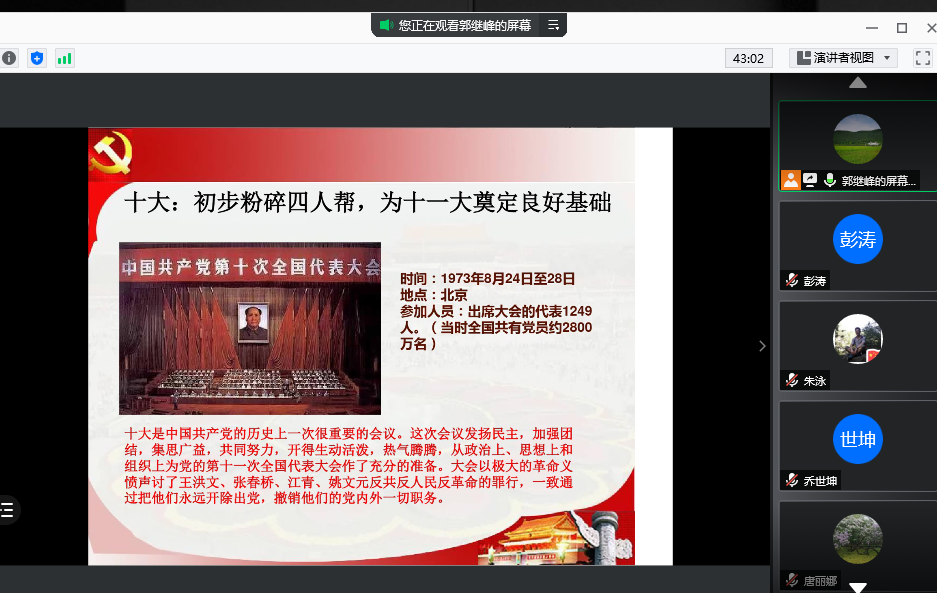Select 彭涛's blue avatar tile
Image resolution: width=937 pixels, height=593 pixels.
(857, 240)
